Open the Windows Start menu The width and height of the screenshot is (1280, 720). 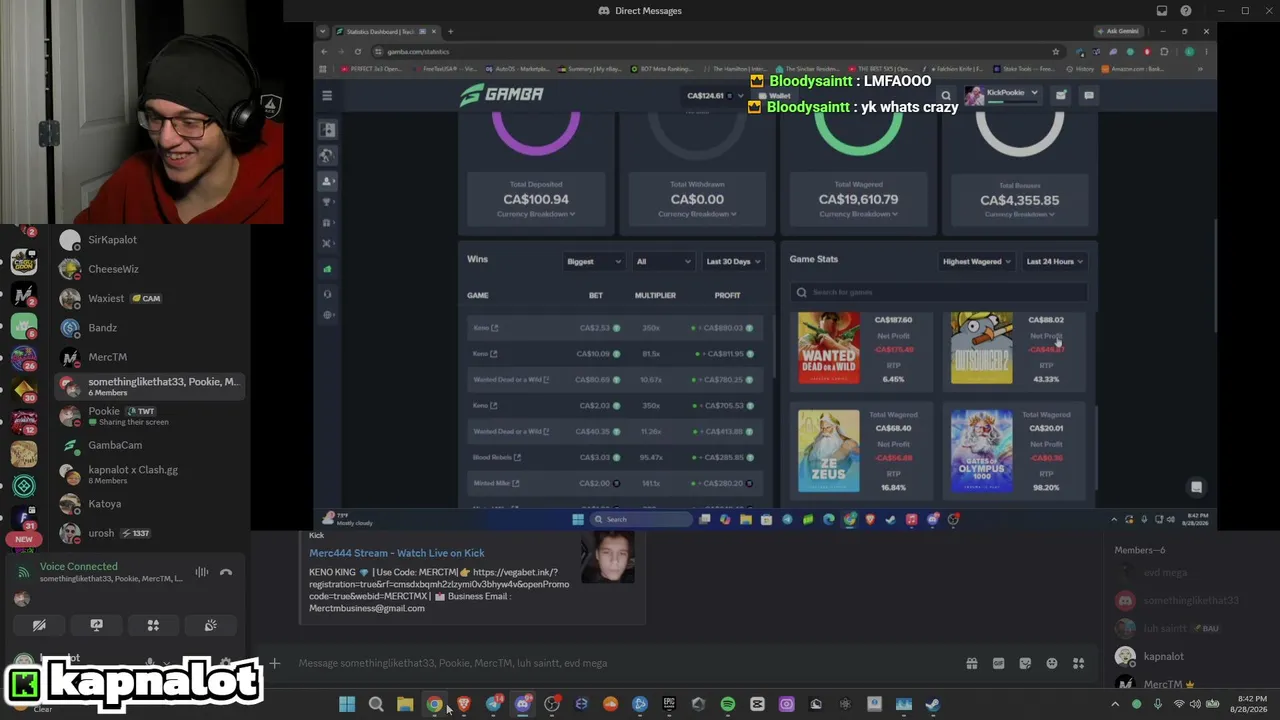click(x=346, y=704)
